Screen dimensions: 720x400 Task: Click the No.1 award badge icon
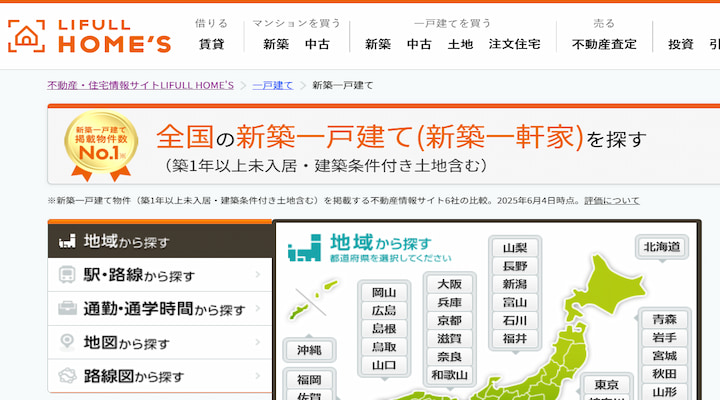coord(101,145)
